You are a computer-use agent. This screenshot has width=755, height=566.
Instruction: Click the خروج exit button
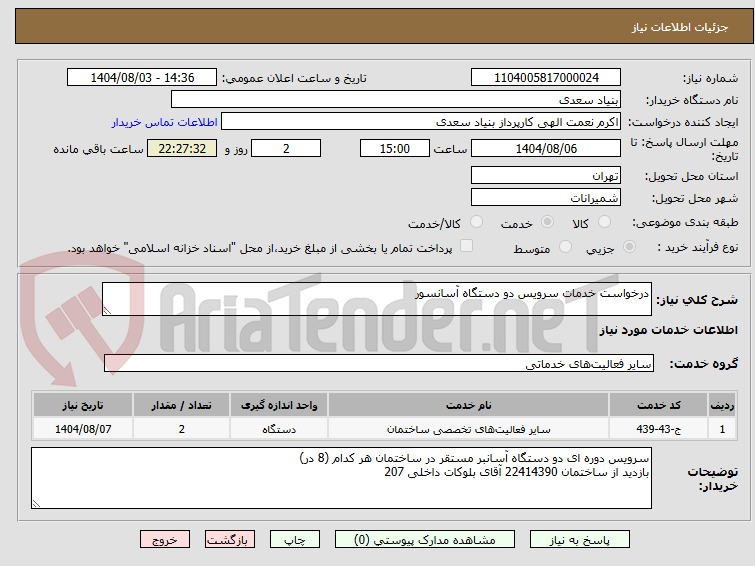pyautogui.click(x=165, y=540)
